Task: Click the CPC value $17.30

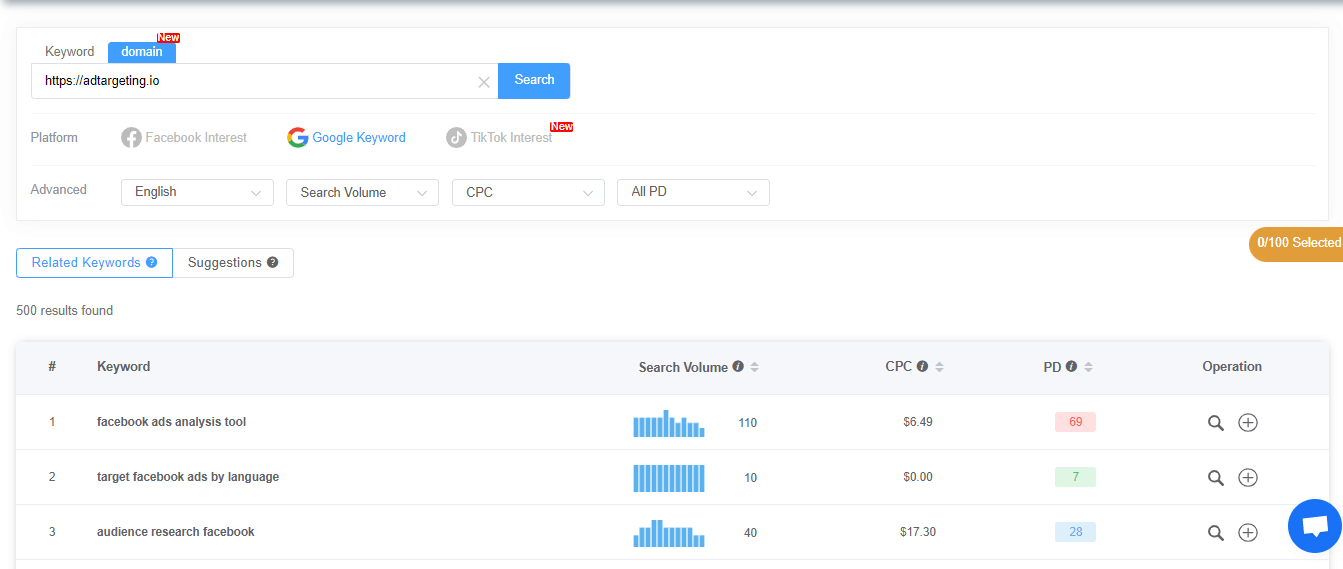Action: point(918,532)
